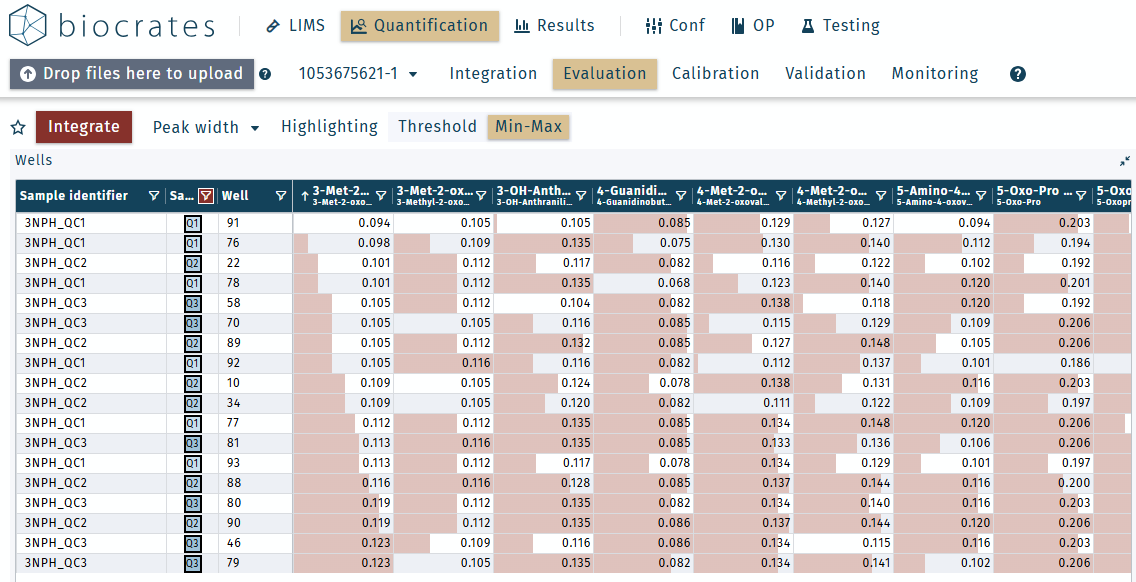Switch to the Calibration tab

pos(716,74)
